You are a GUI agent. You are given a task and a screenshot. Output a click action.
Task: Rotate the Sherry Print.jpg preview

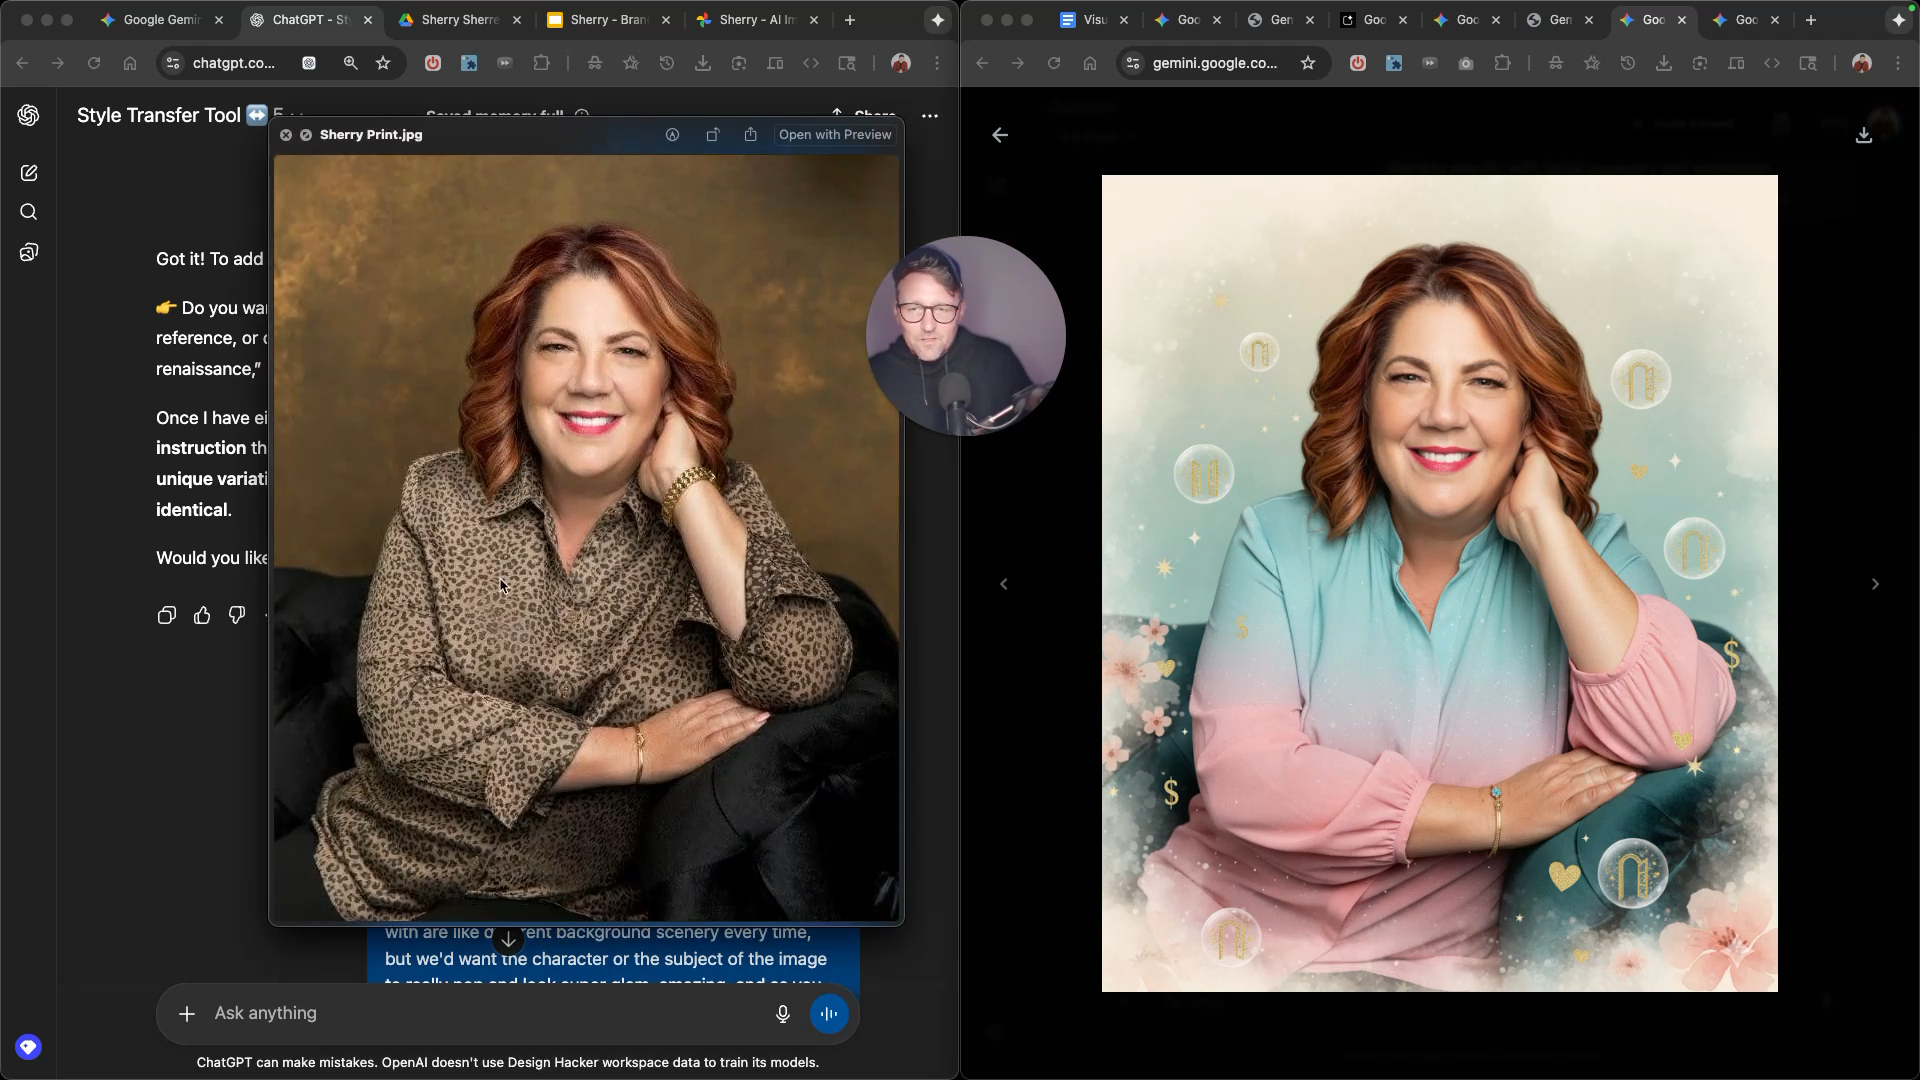712,135
